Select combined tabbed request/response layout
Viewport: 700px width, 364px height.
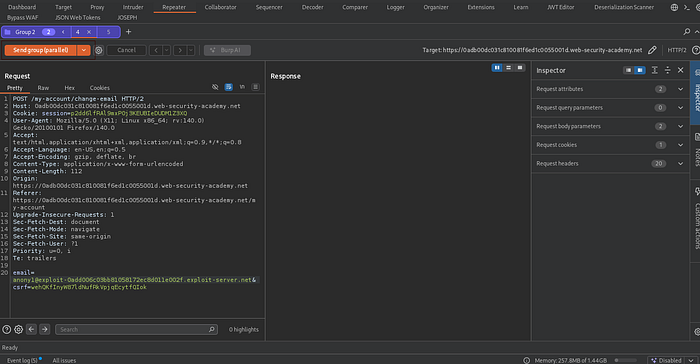pos(520,67)
